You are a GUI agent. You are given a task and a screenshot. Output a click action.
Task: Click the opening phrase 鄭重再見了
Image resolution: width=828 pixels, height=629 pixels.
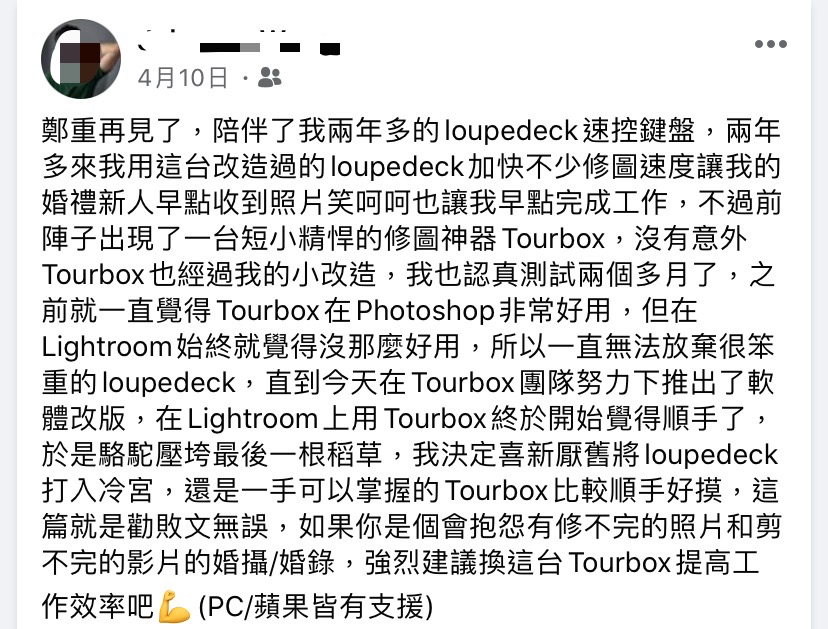[x=112, y=132]
